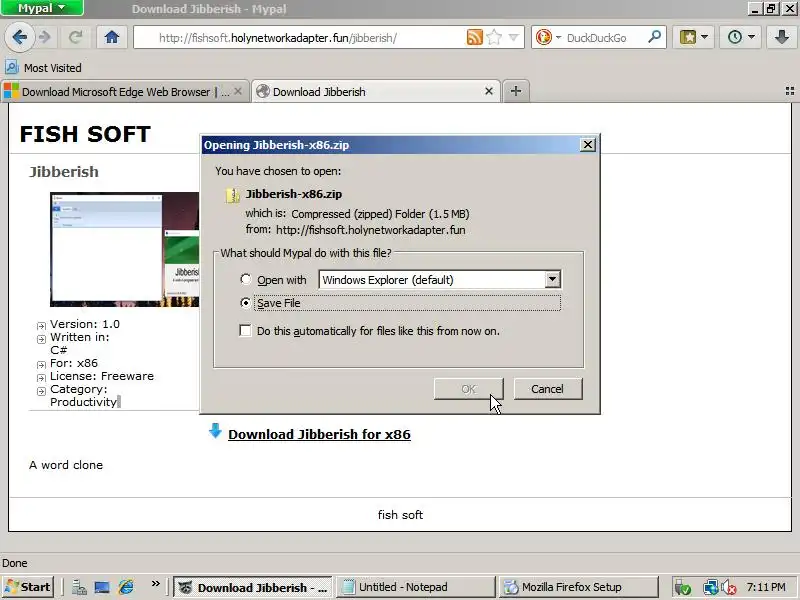Check Do this automatically for files like this
This screenshot has height=600, width=800.
point(245,331)
